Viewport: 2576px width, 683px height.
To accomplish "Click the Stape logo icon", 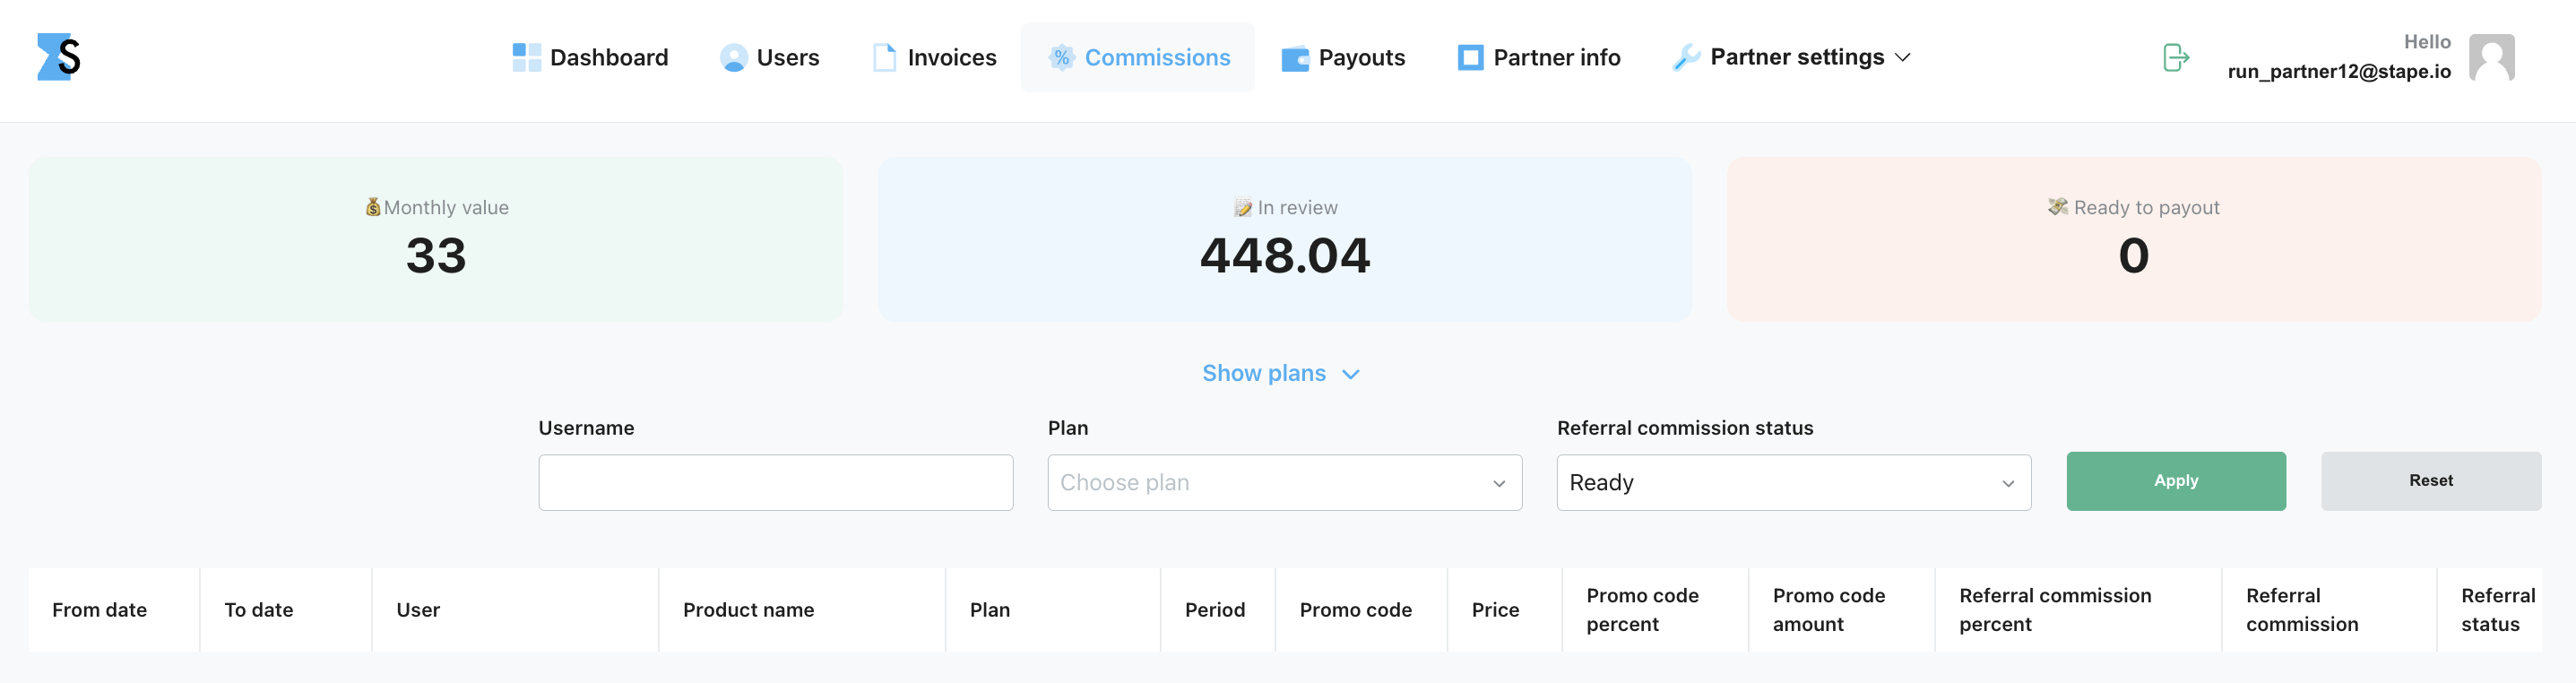I will point(59,57).
